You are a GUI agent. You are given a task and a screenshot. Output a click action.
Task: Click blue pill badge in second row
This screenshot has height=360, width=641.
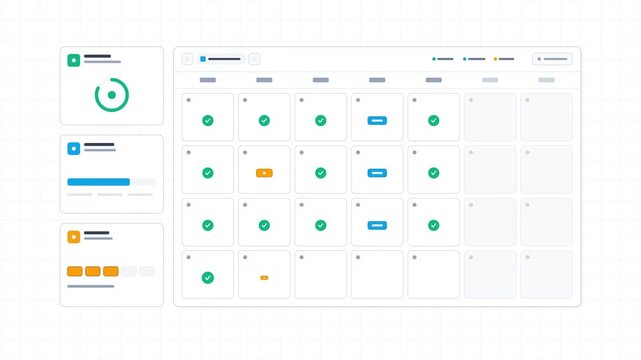coord(377,173)
